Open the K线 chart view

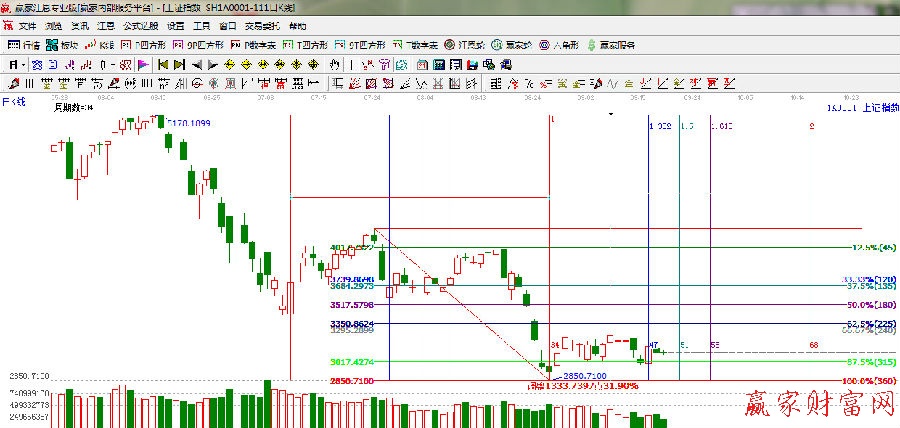[100, 45]
